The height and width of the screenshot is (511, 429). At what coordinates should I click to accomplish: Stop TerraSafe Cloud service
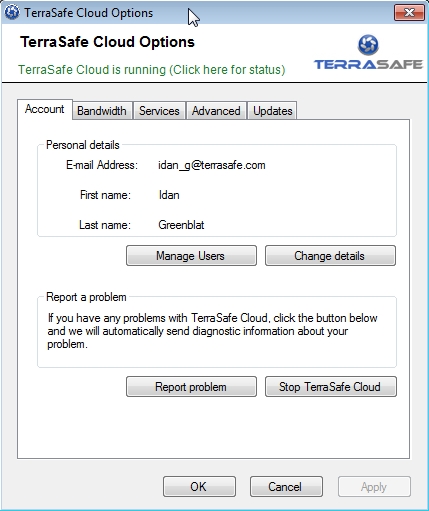331,387
